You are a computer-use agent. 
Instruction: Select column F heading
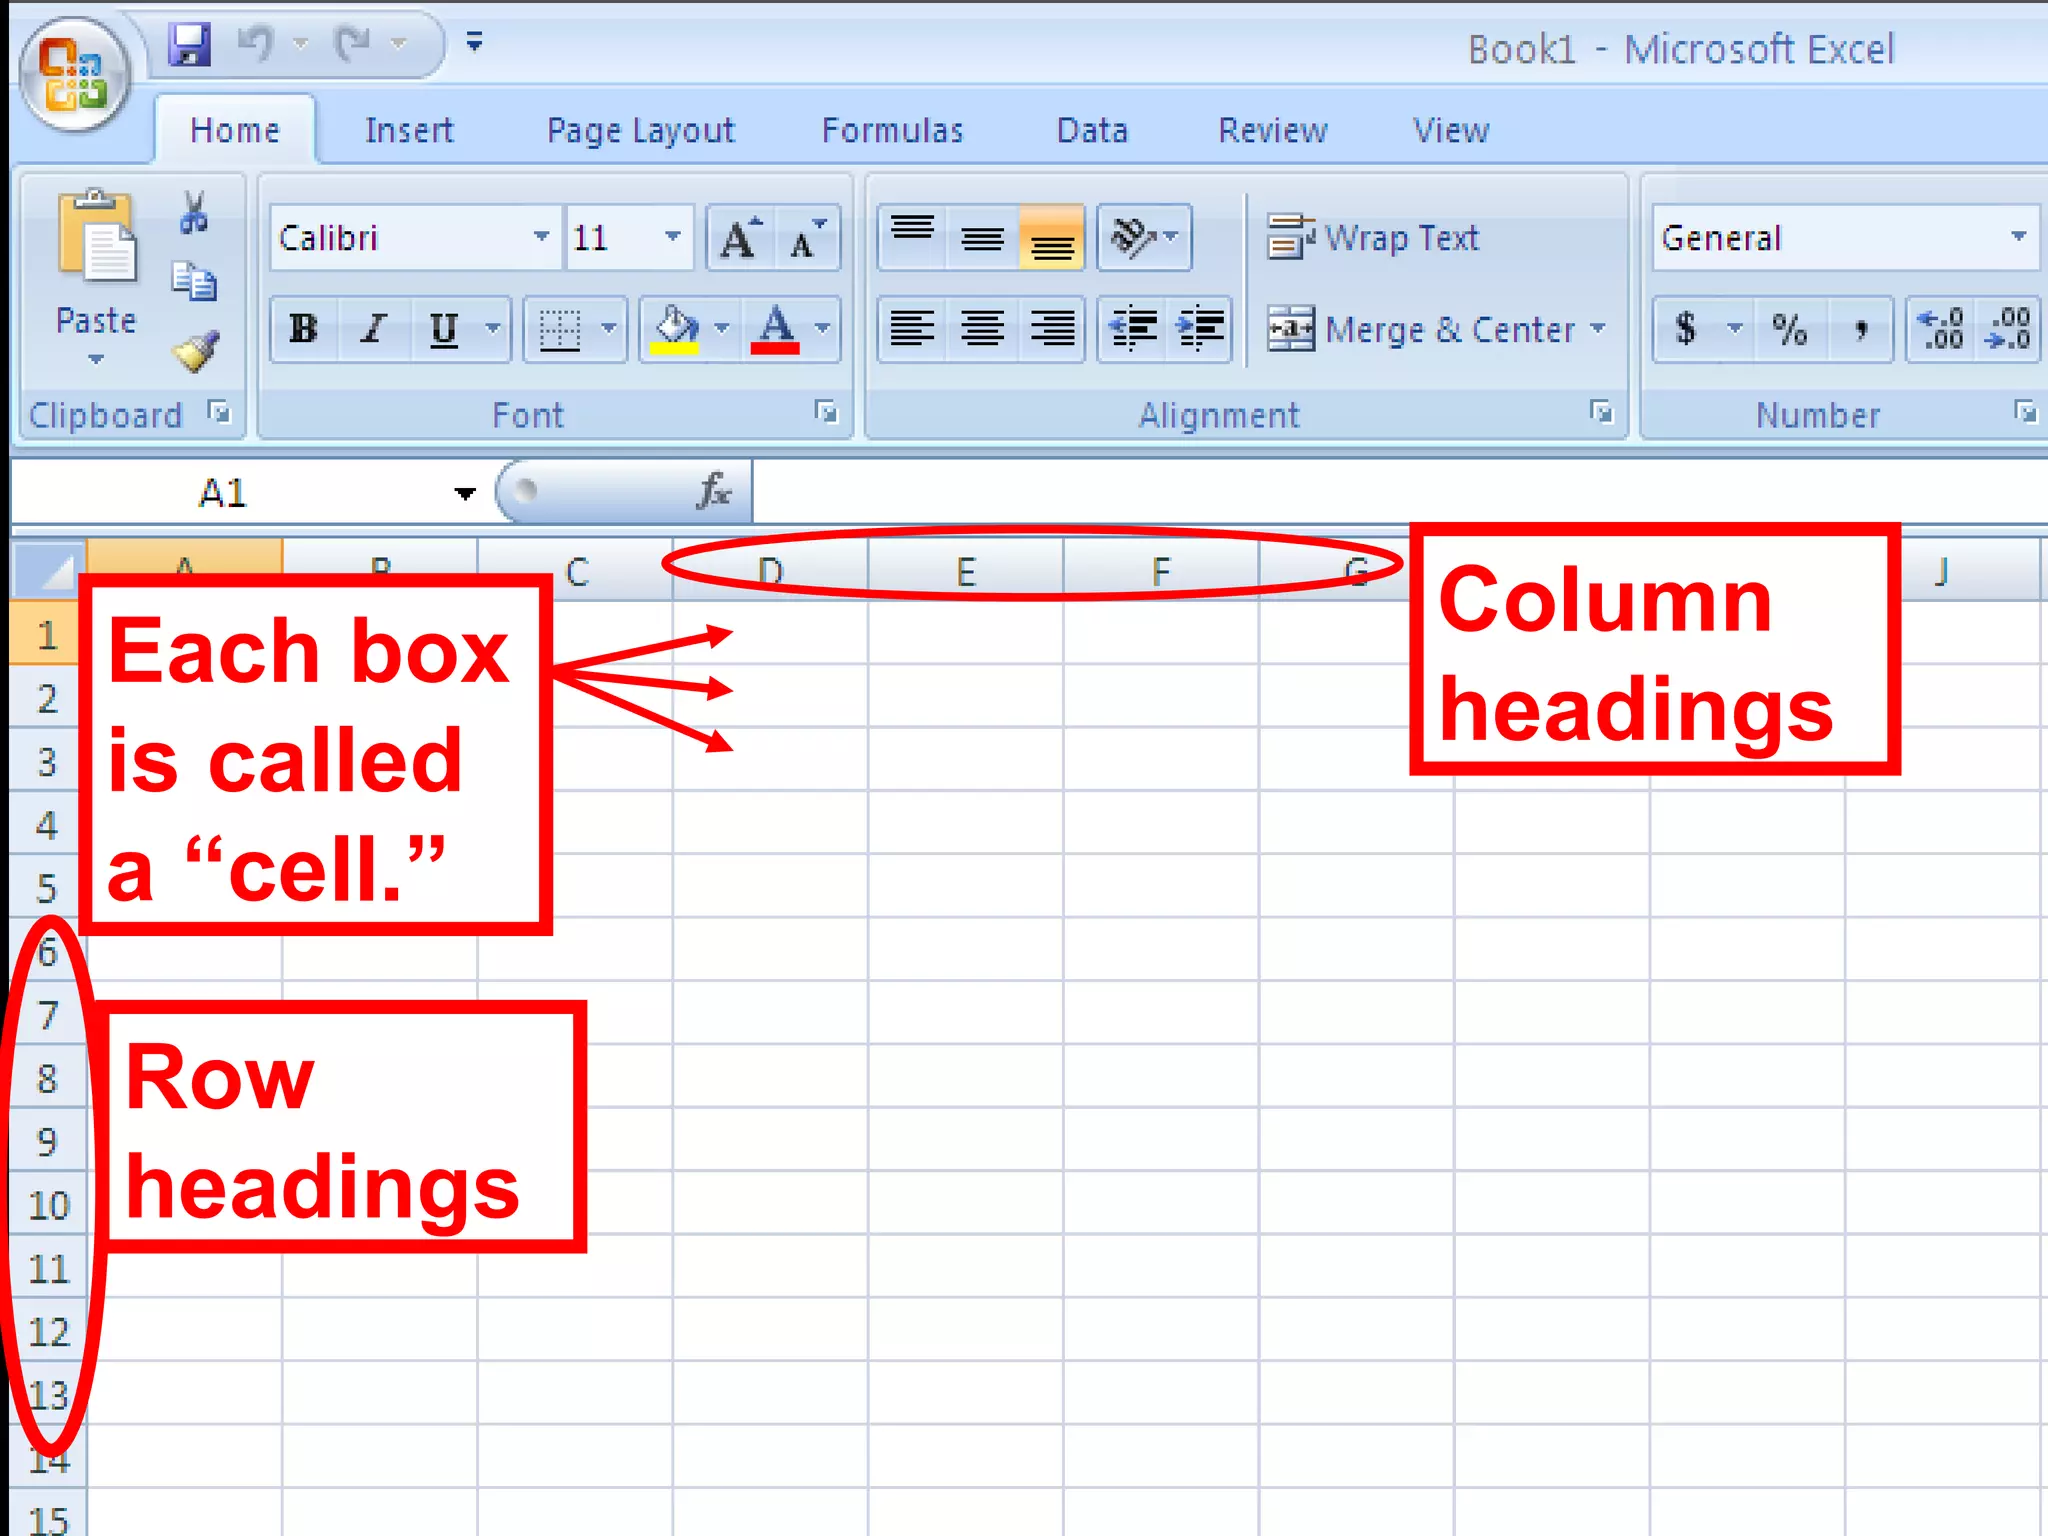tap(1160, 571)
